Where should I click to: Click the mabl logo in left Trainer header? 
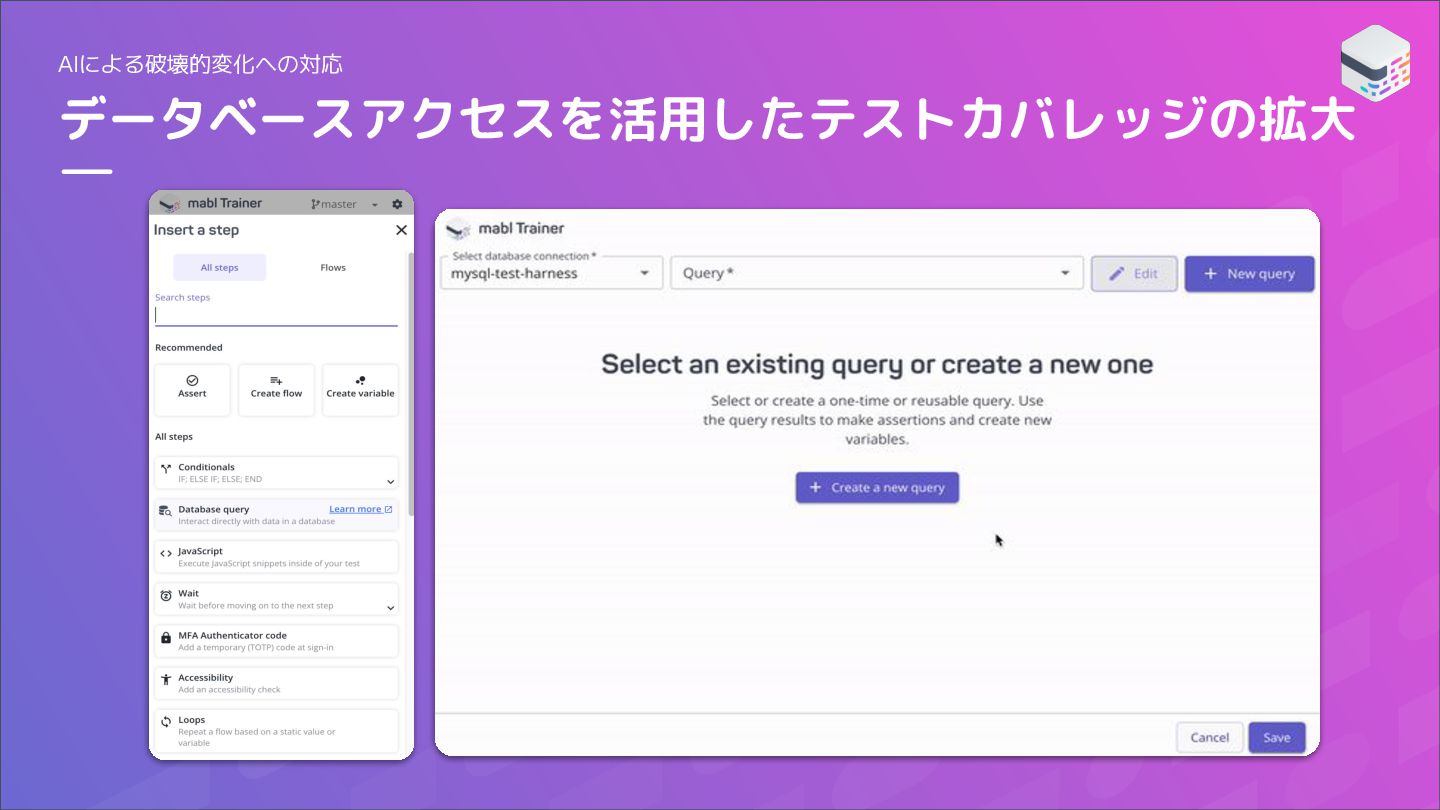coord(170,203)
